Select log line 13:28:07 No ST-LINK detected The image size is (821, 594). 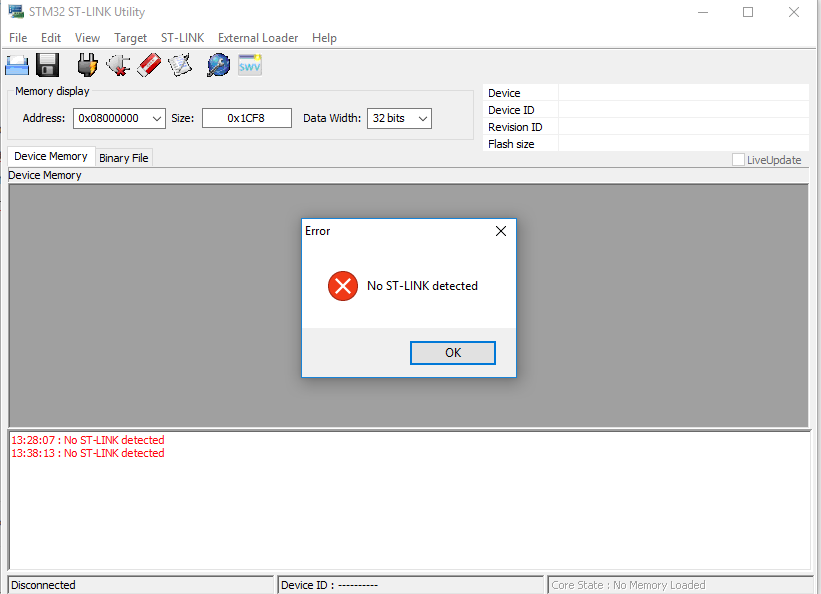pos(88,440)
